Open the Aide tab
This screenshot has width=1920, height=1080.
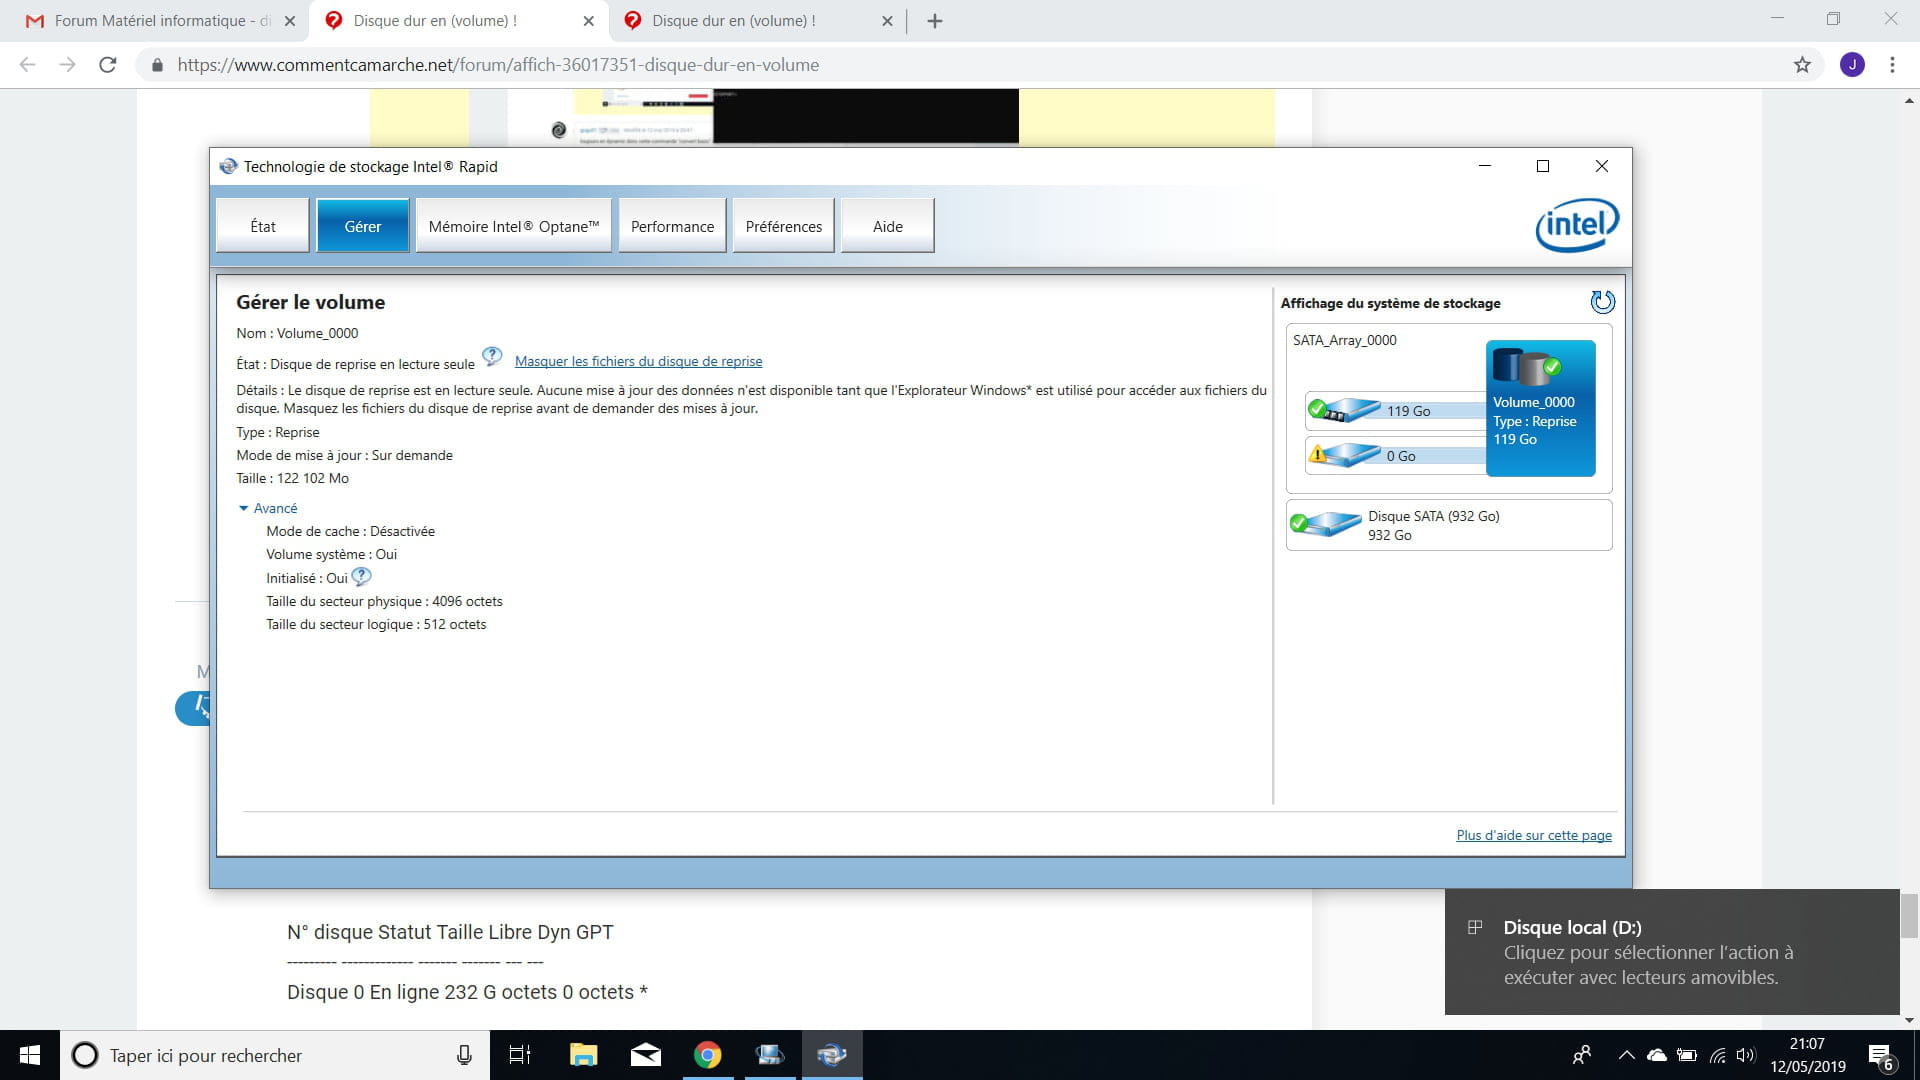(x=888, y=226)
